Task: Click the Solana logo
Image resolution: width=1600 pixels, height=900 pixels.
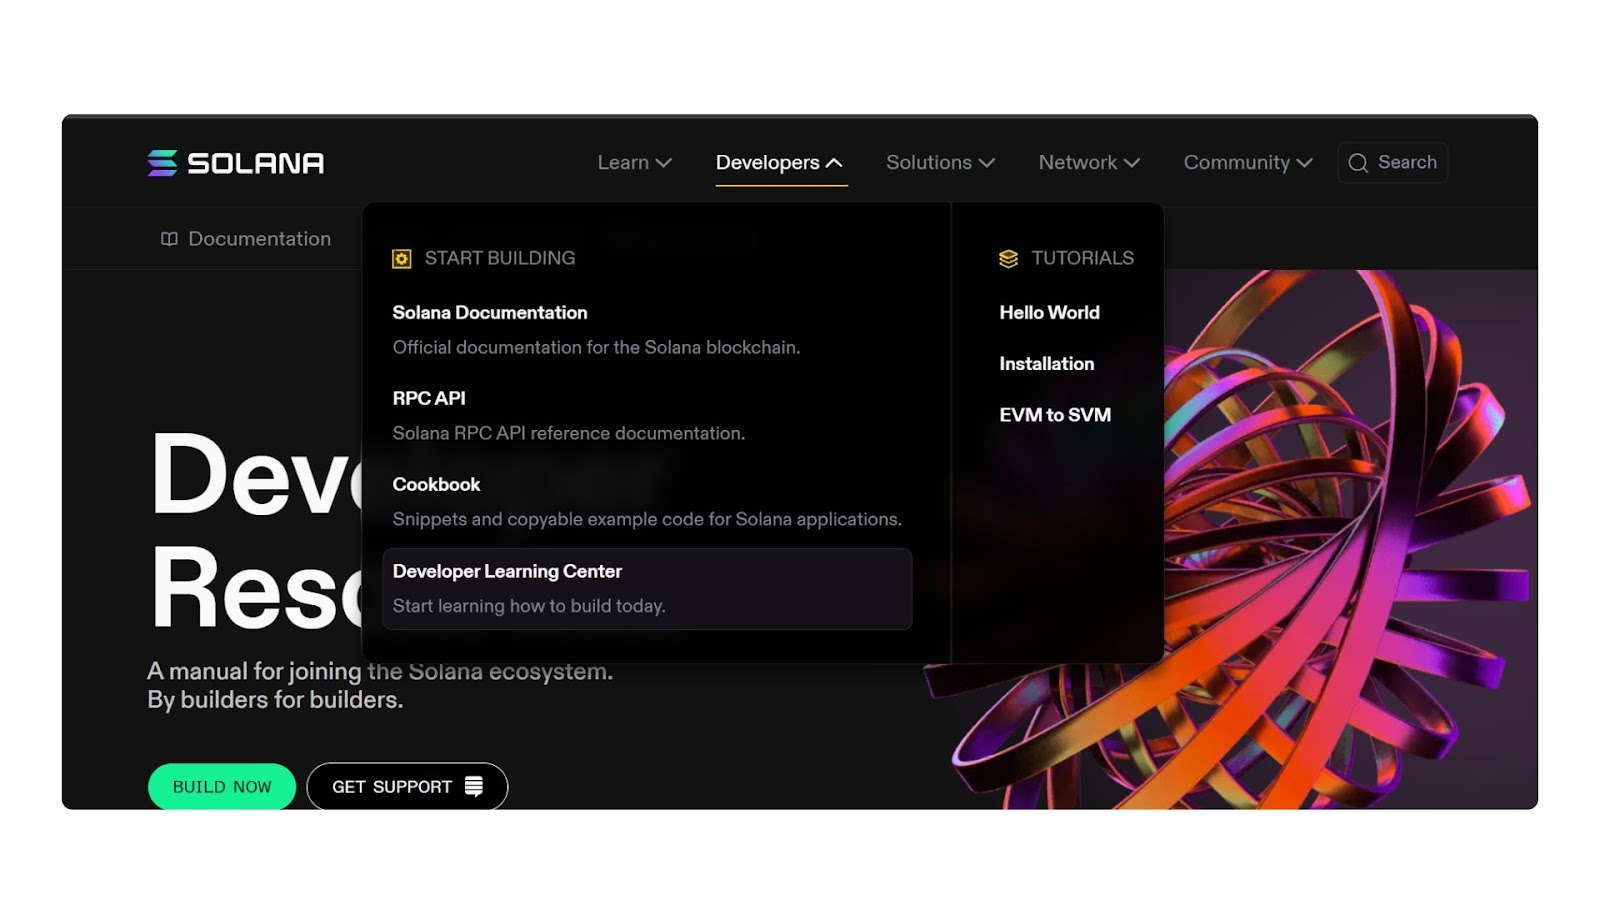Action: [x=235, y=163]
